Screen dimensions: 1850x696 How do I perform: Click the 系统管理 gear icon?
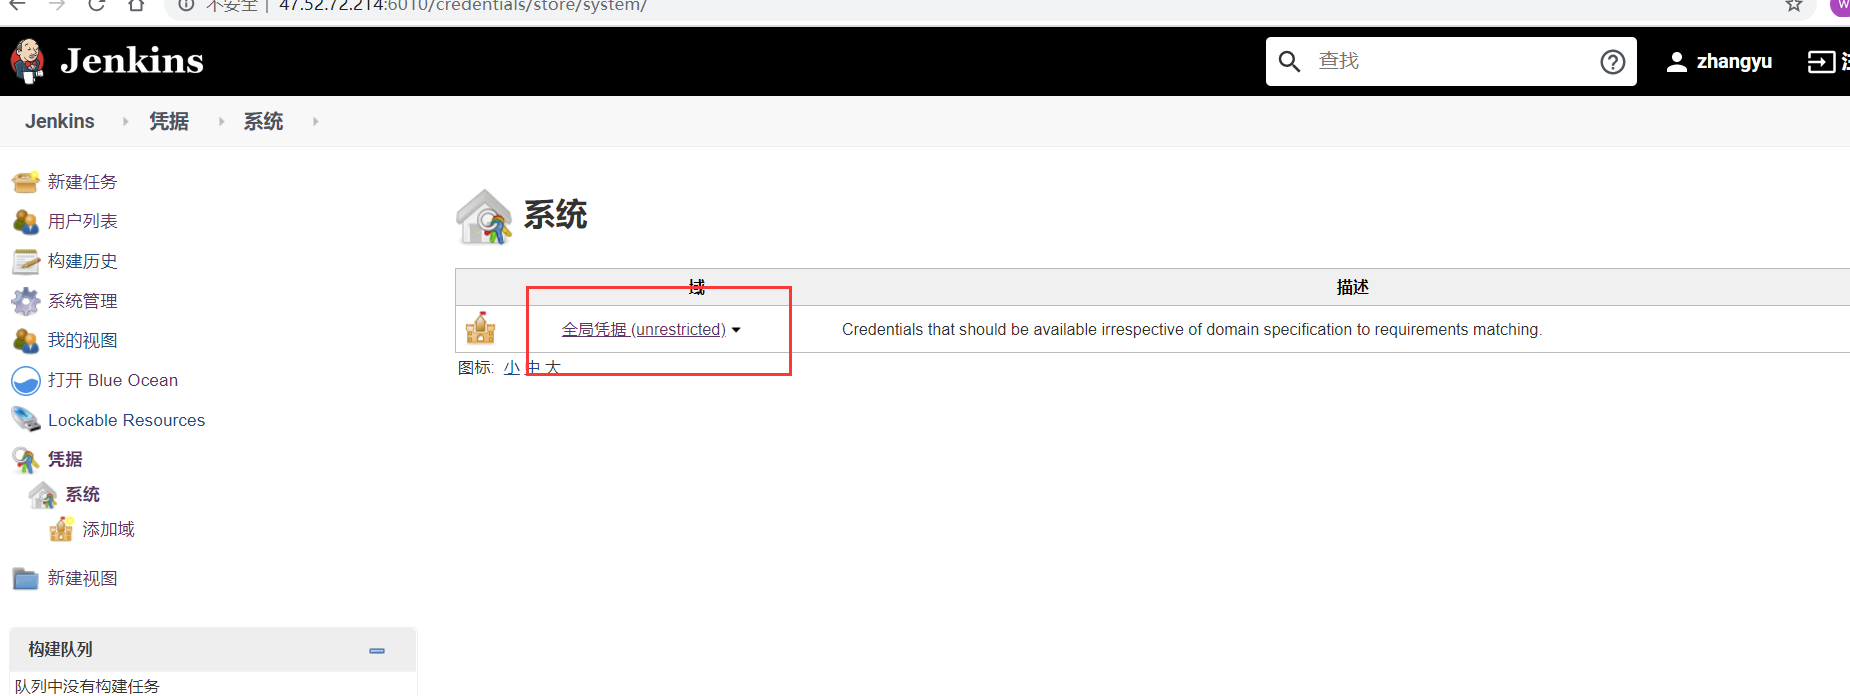(25, 301)
